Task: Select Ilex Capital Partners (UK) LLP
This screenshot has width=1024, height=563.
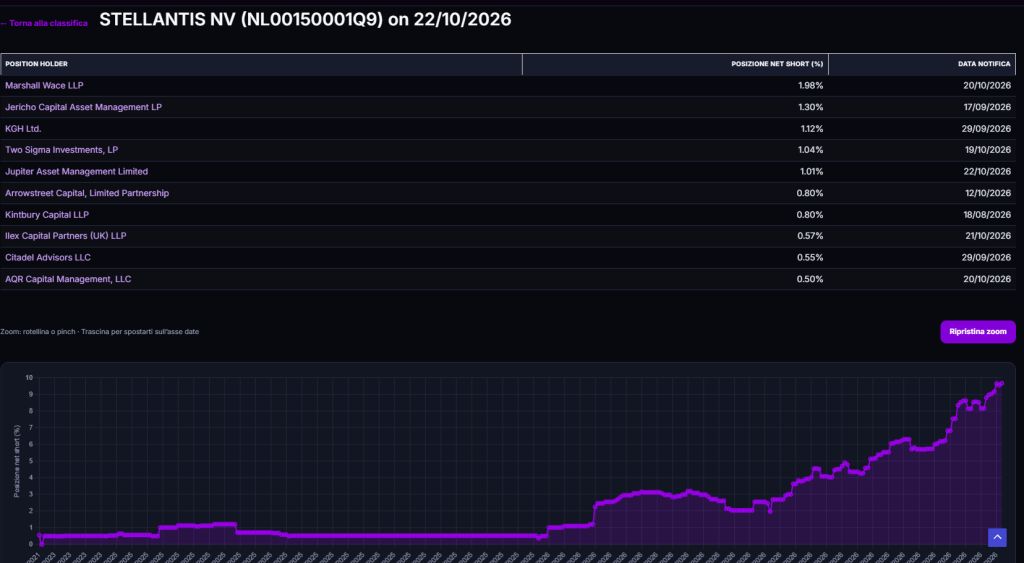Action: click(x=66, y=236)
